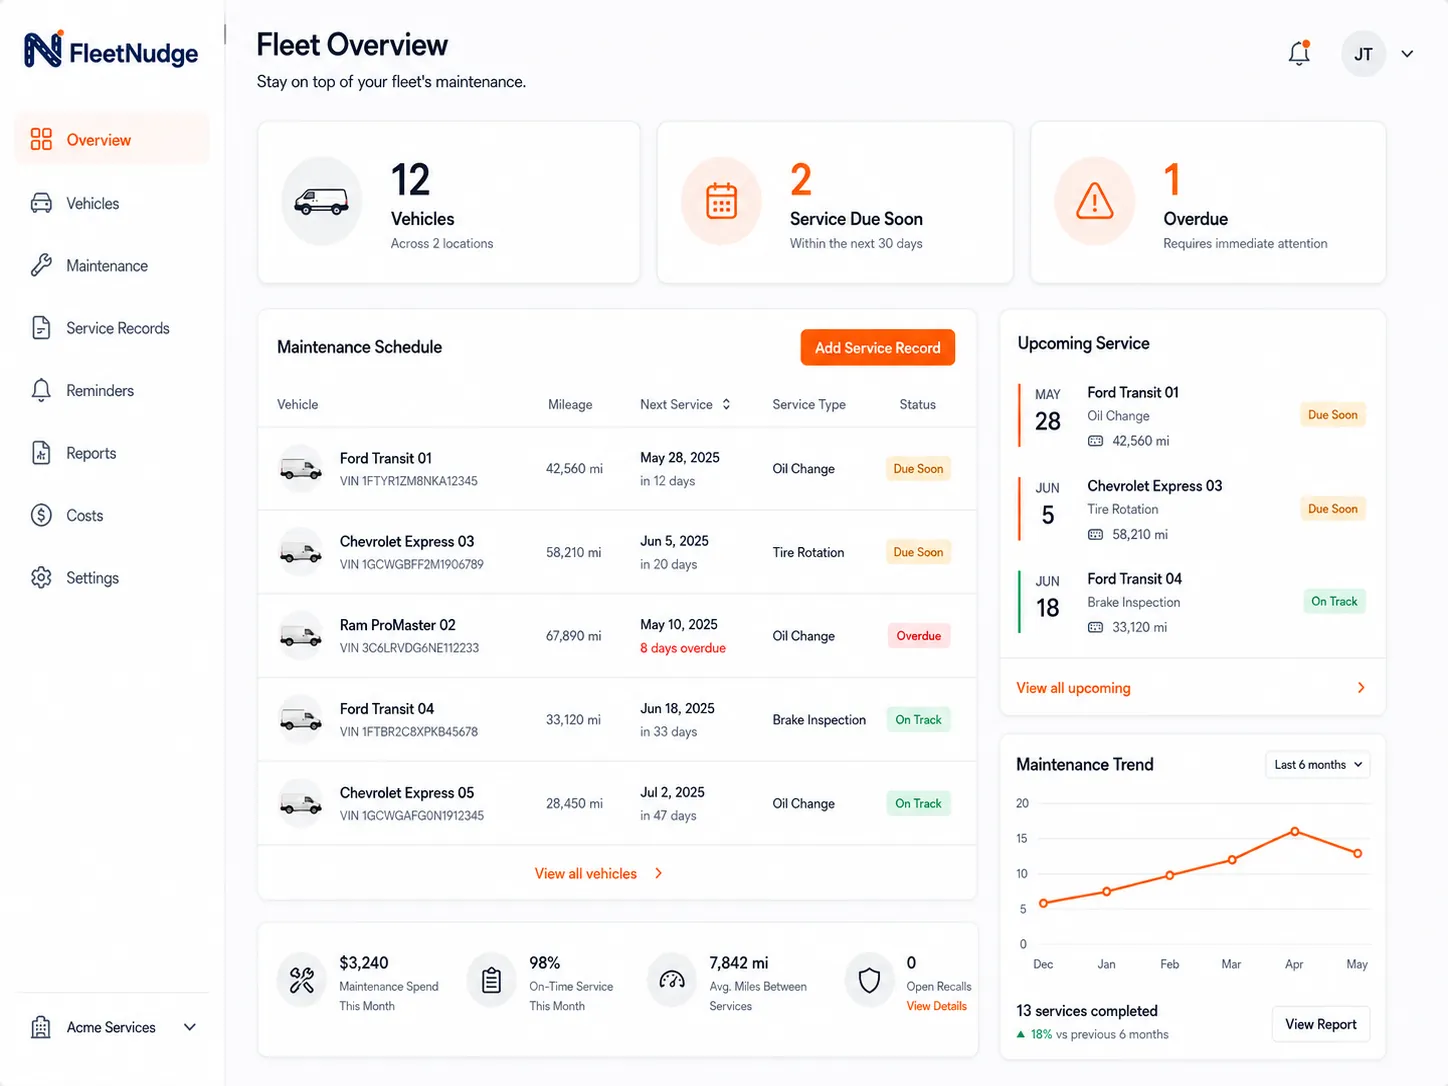The image size is (1448, 1086).
Task: Open the notifications bell
Action: point(1299,53)
